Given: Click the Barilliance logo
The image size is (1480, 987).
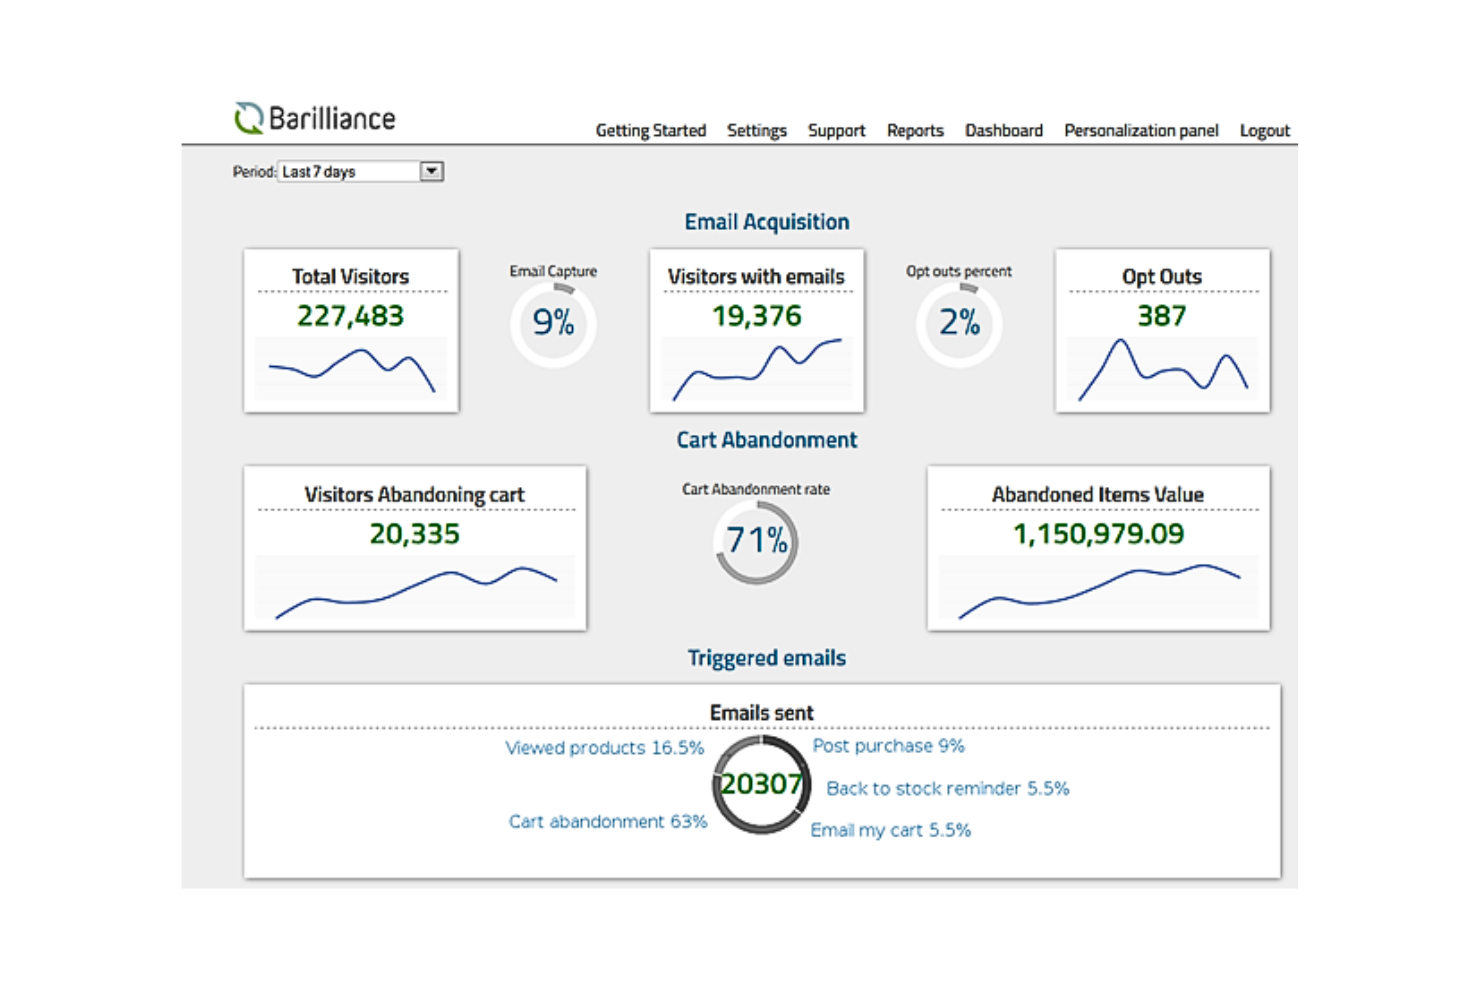Looking at the screenshot, I should click(x=313, y=117).
